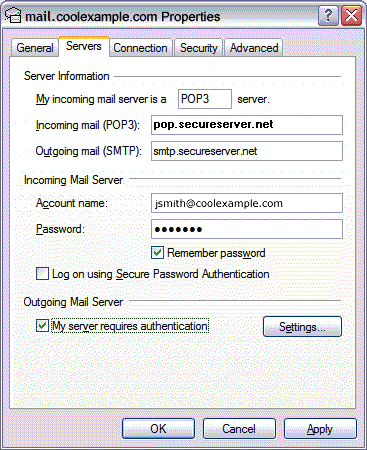
Task: Click the Incoming mail pop.secureserver.net field
Action: point(247,125)
